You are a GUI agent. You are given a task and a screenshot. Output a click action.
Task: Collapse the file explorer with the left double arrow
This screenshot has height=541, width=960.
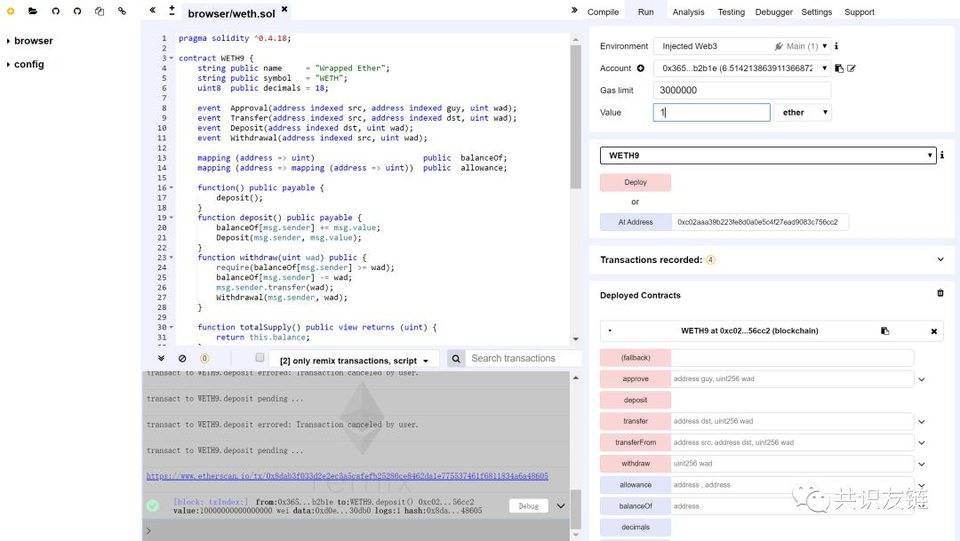pos(152,10)
